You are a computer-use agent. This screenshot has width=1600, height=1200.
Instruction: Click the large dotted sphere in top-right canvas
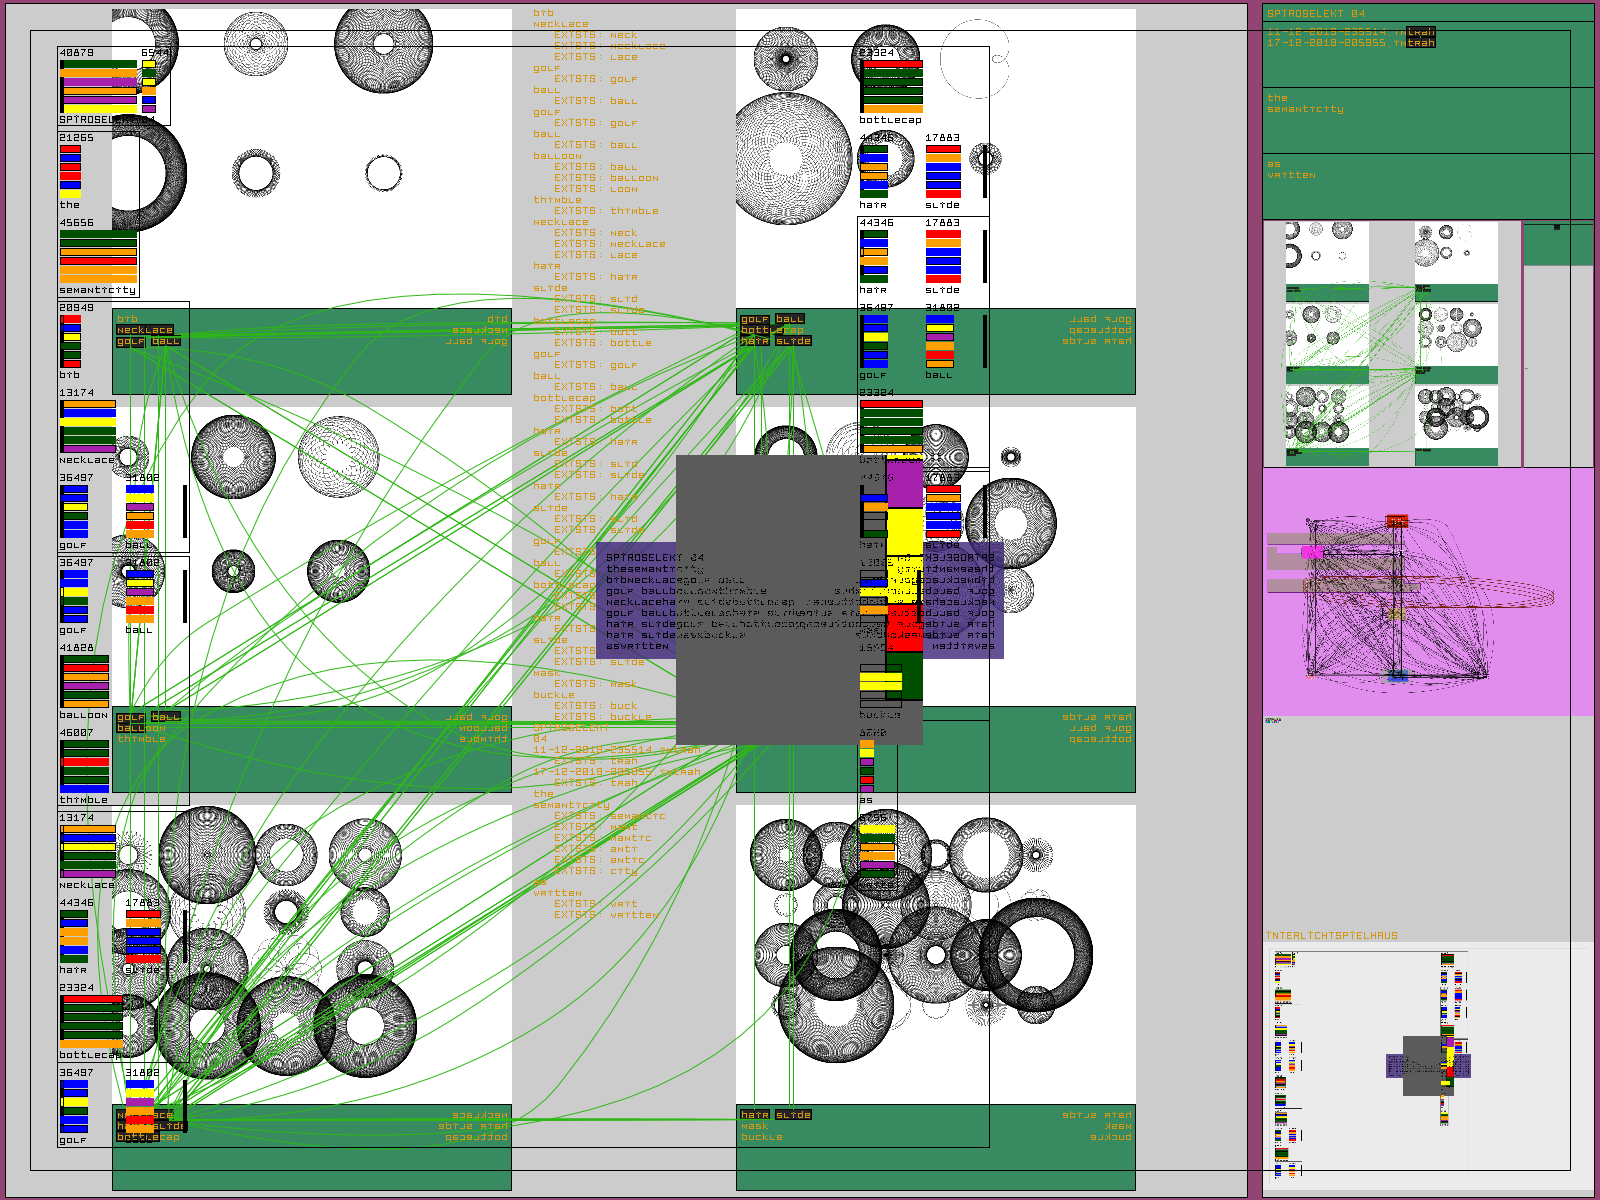click(786, 158)
